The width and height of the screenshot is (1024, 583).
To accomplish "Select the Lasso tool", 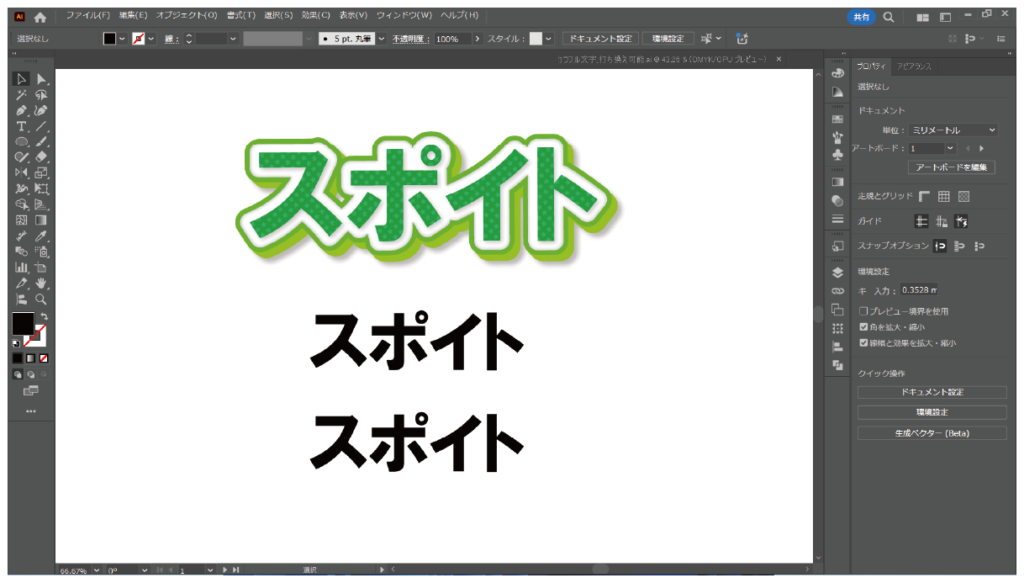I will click(x=41, y=95).
